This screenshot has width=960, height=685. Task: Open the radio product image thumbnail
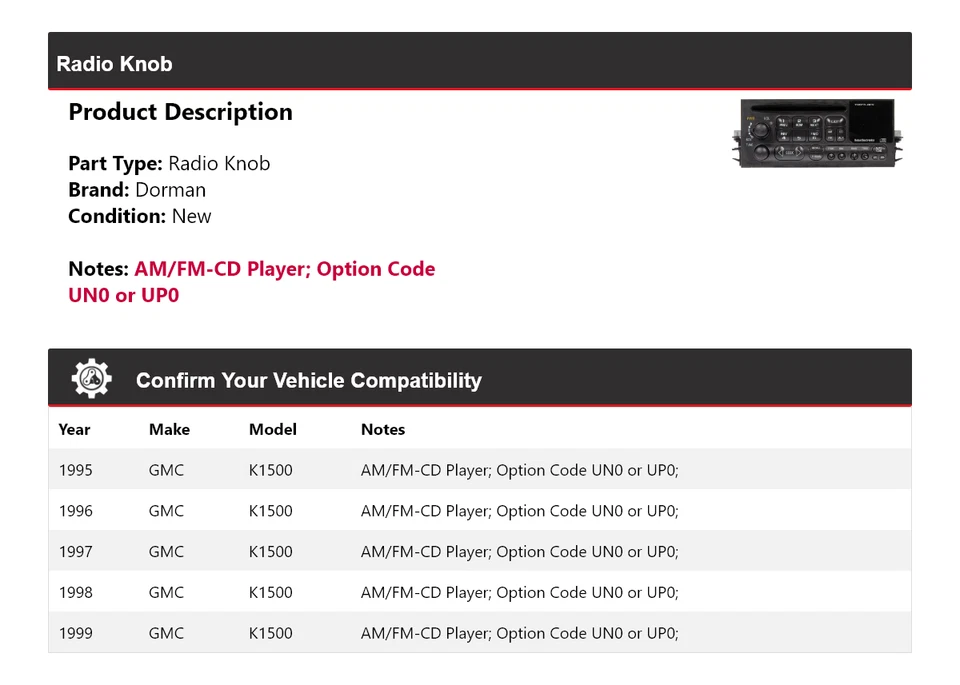point(818,132)
